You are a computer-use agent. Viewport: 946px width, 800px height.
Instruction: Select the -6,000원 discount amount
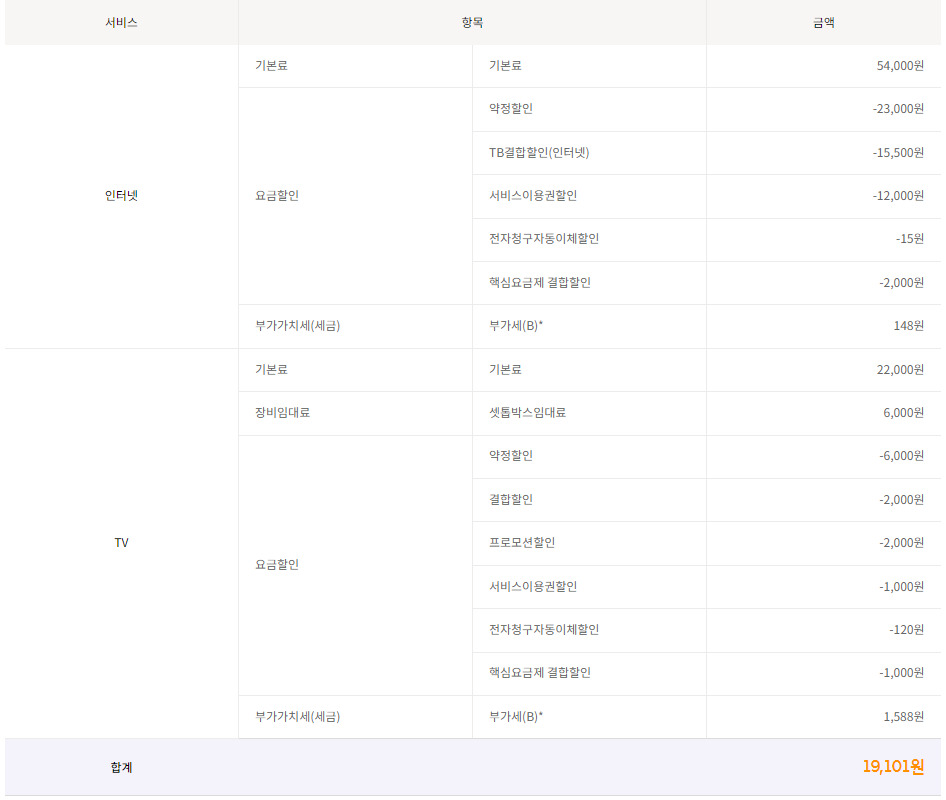click(x=901, y=456)
